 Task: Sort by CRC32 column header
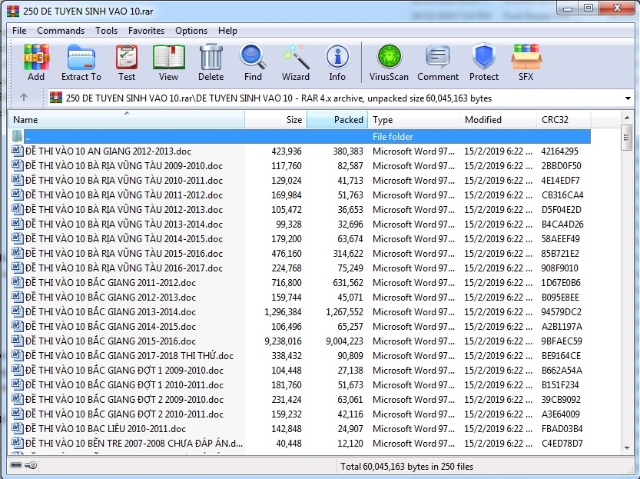point(563,120)
